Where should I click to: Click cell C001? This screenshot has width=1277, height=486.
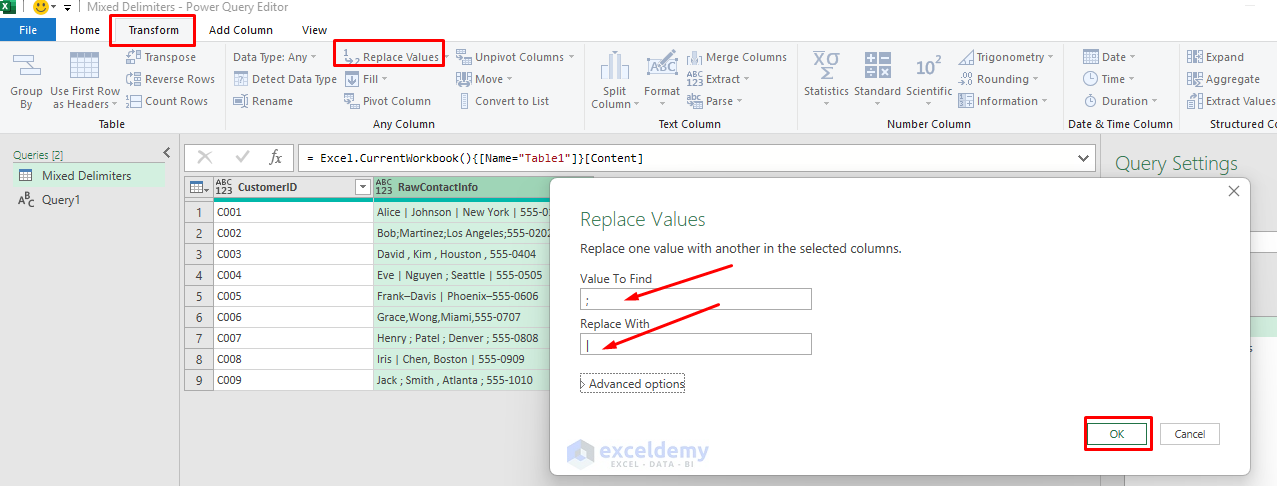pyautogui.click(x=292, y=212)
